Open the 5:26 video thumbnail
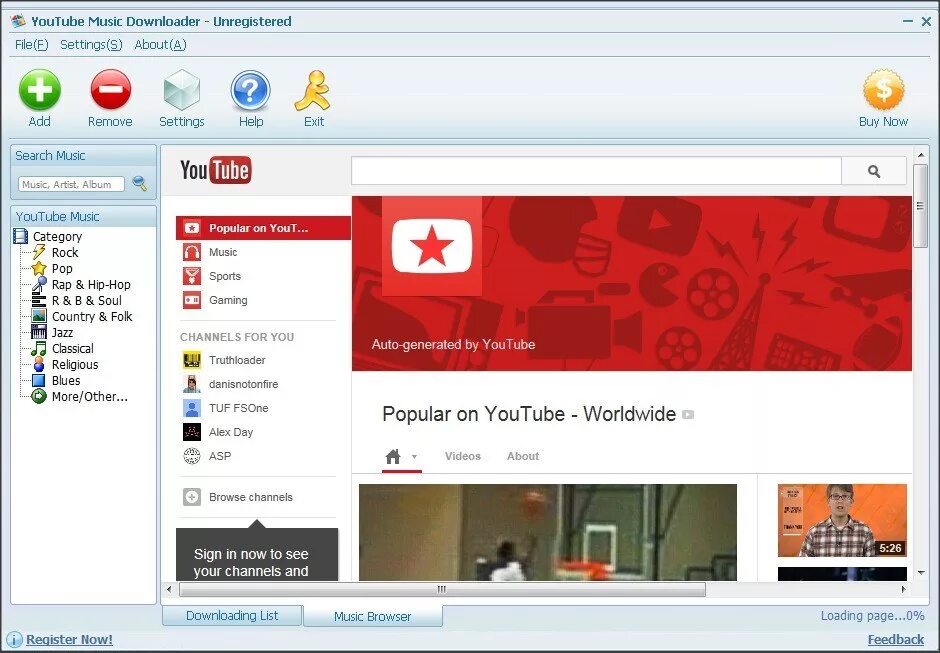The height and width of the screenshot is (653, 940). coord(842,520)
